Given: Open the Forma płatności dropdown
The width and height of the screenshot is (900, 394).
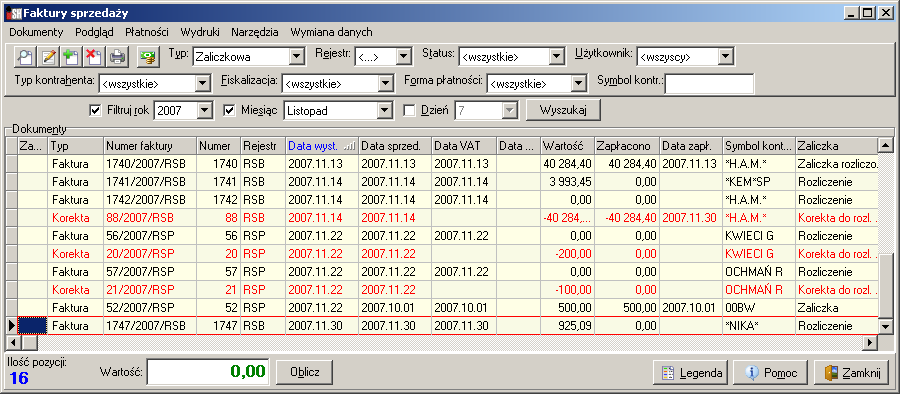Looking at the screenshot, I should coord(580,83).
